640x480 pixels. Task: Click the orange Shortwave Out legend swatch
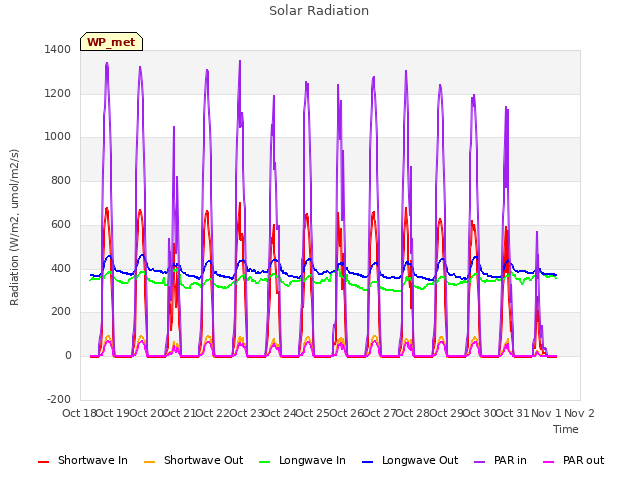click(x=150, y=462)
